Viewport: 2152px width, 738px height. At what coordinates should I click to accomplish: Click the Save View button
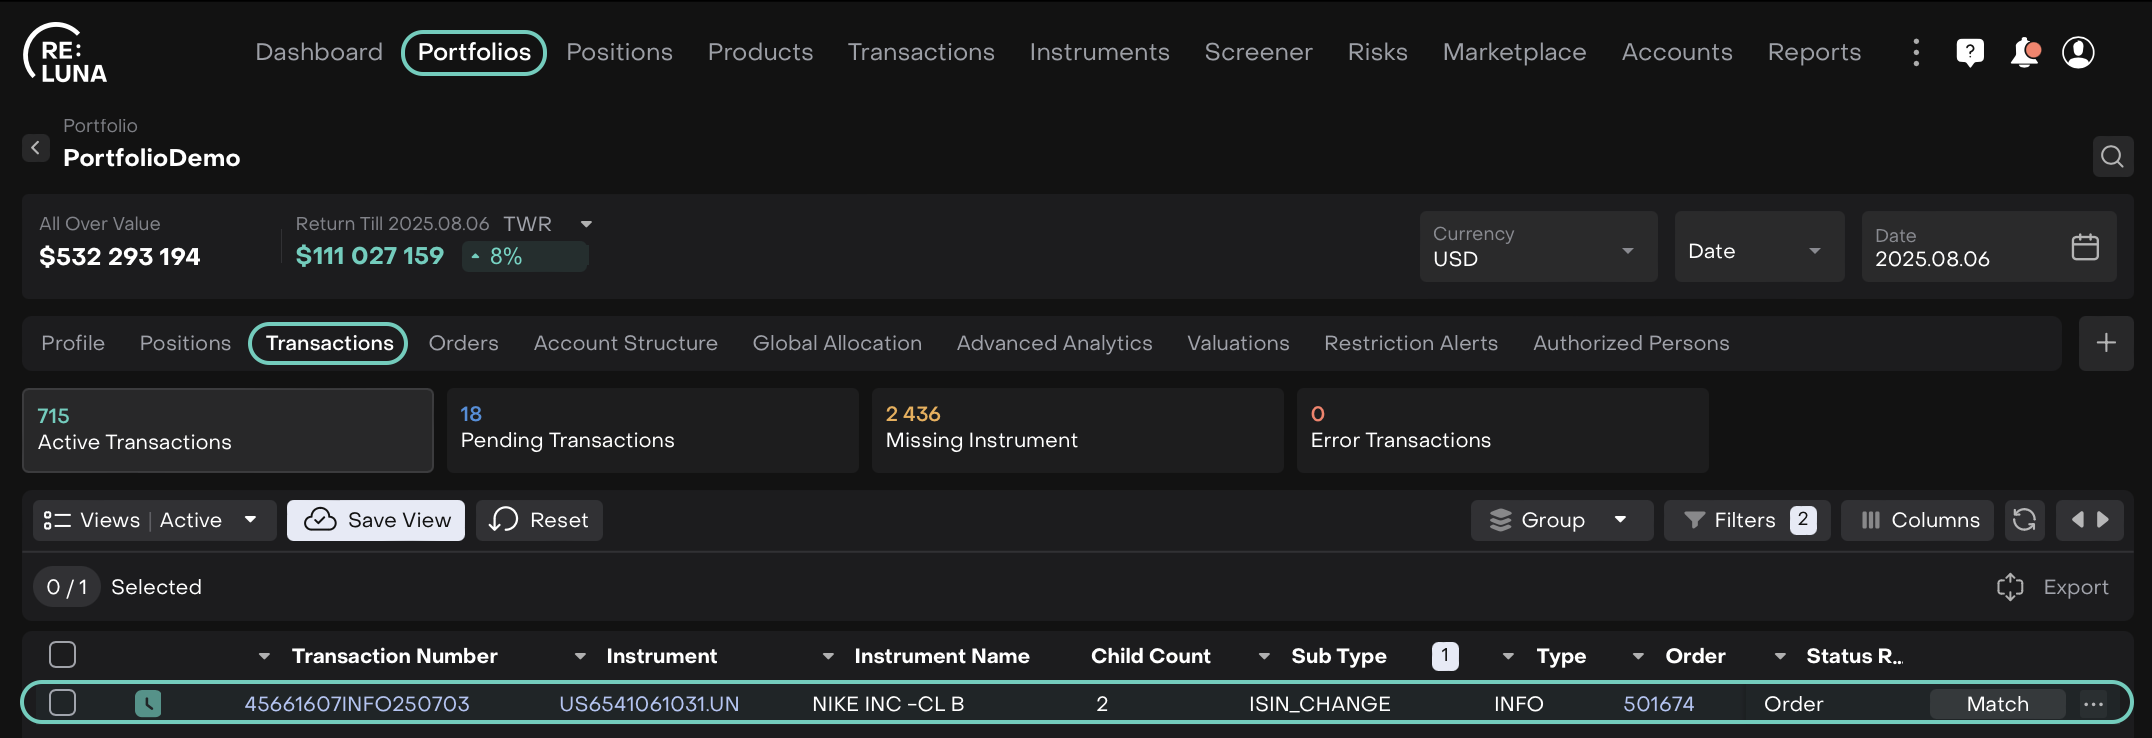(376, 520)
